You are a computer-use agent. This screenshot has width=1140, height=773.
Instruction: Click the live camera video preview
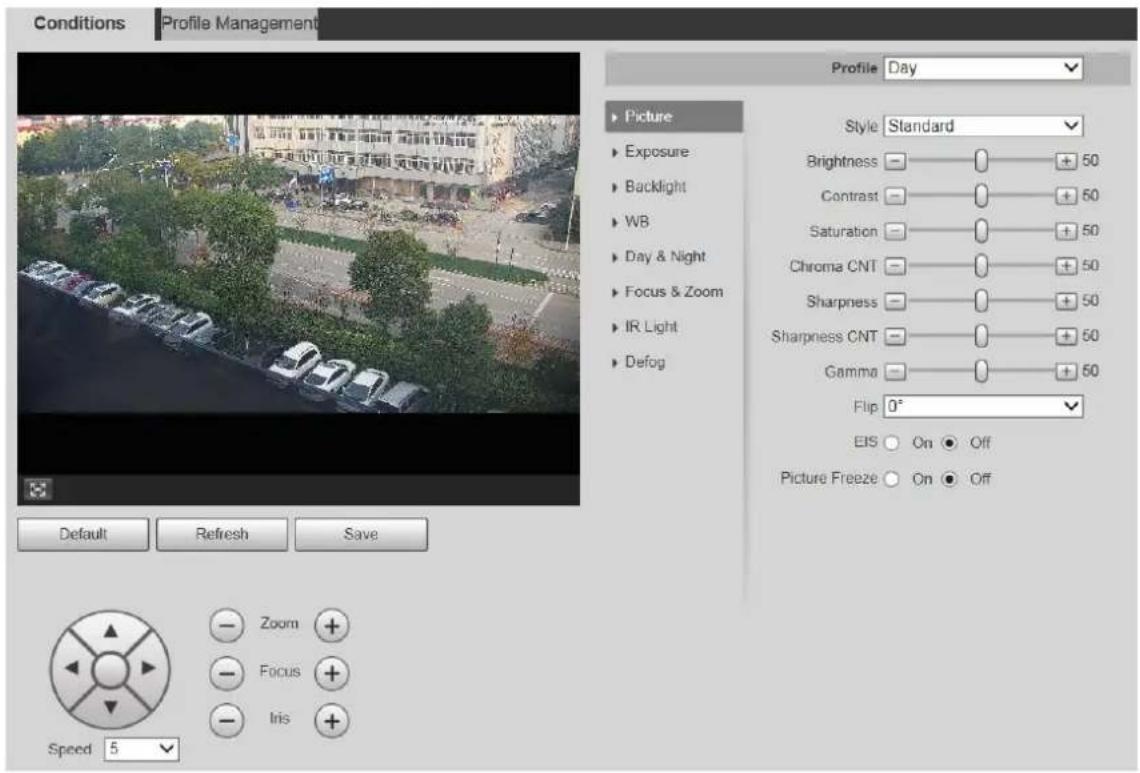click(x=298, y=263)
